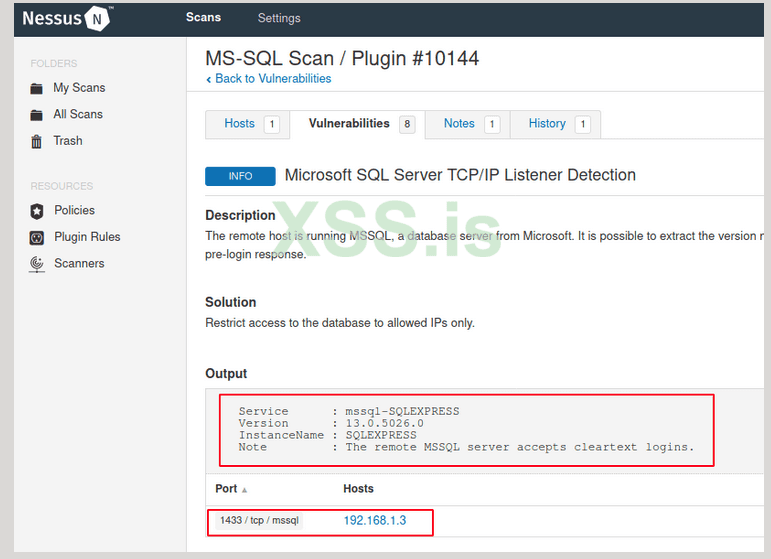The height and width of the screenshot is (559, 771).
Task: Click the cleartext logins Note line
Action: point(466,447)
